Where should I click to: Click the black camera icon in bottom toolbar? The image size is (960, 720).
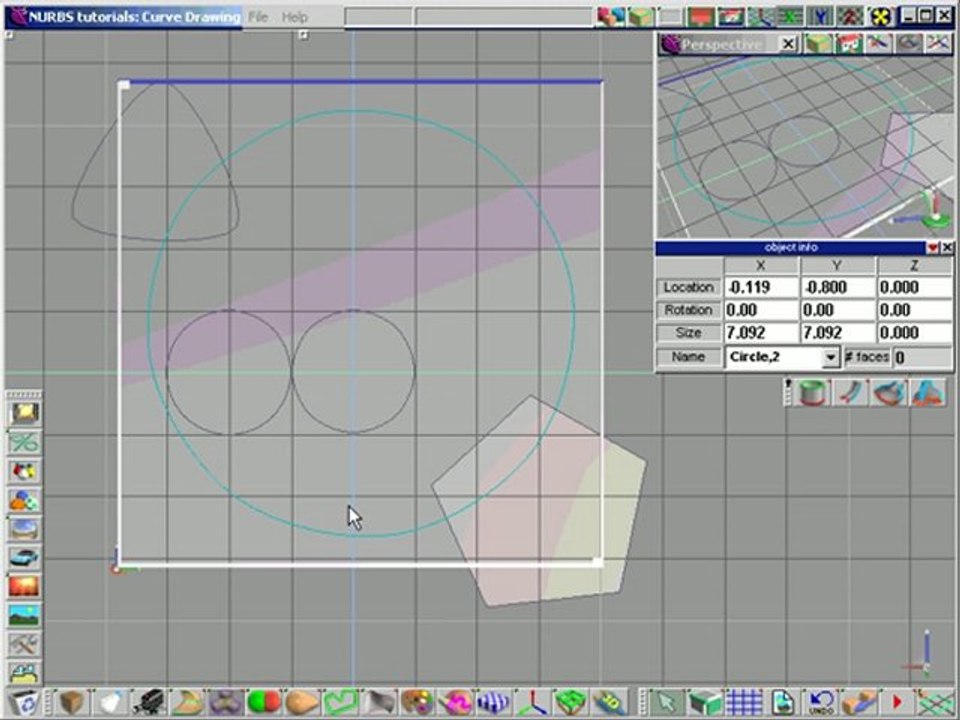149,702
